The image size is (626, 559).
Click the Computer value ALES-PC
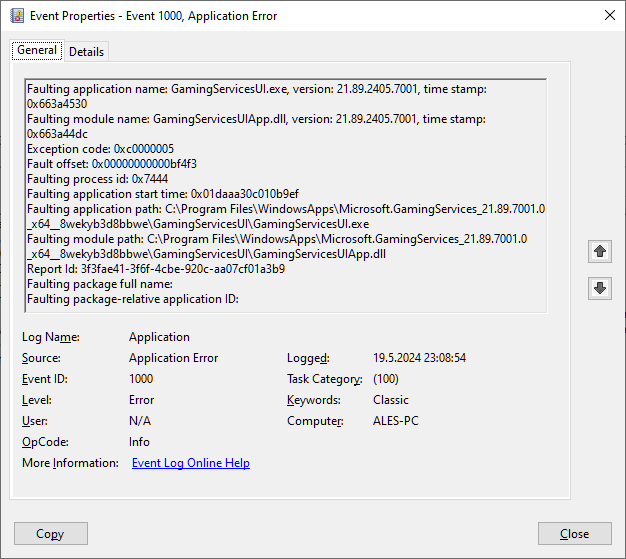click(396, 421)
